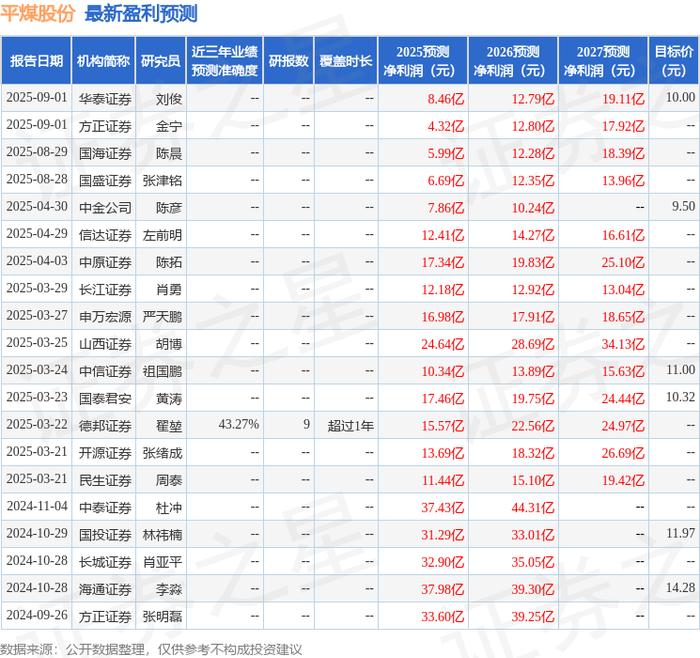The image size is (700, 658).
Task: Select the 长城证券 institution cell
Action: 105,562
